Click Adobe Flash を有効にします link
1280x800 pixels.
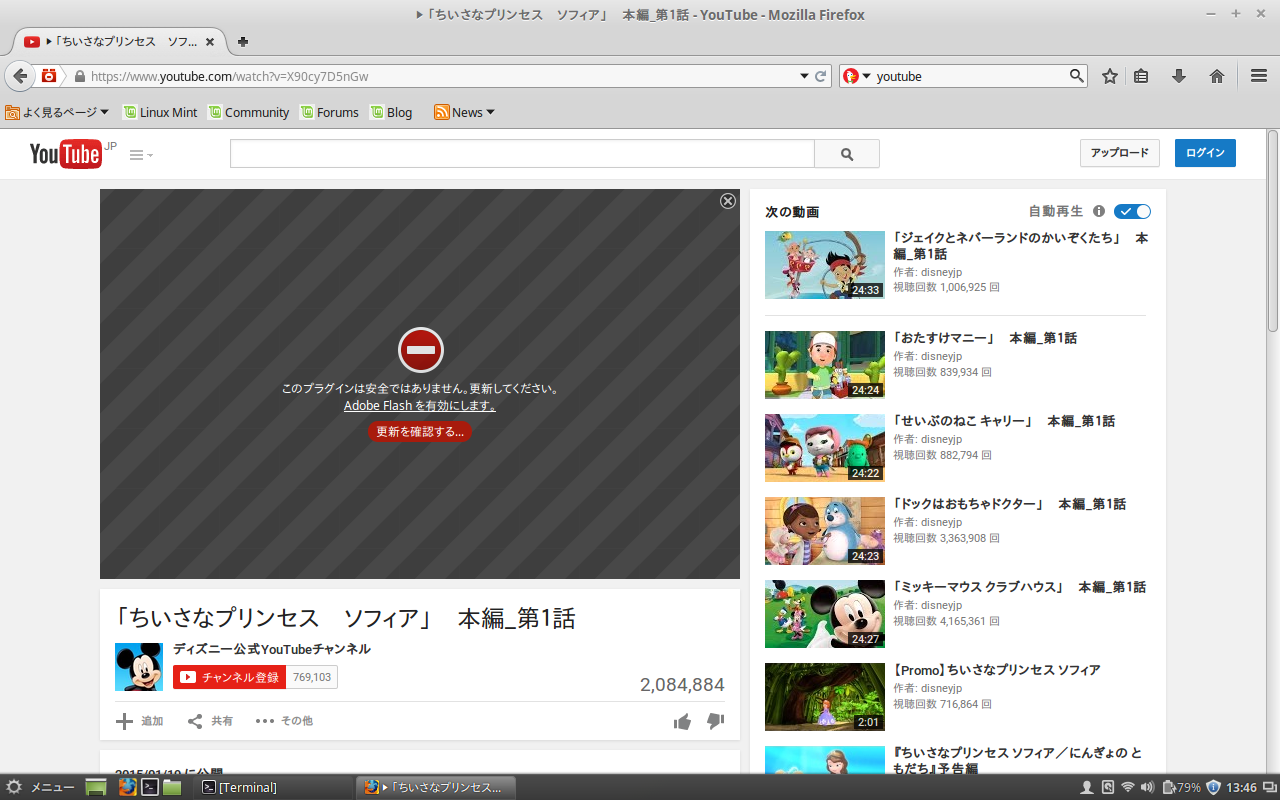pos(420,406)
